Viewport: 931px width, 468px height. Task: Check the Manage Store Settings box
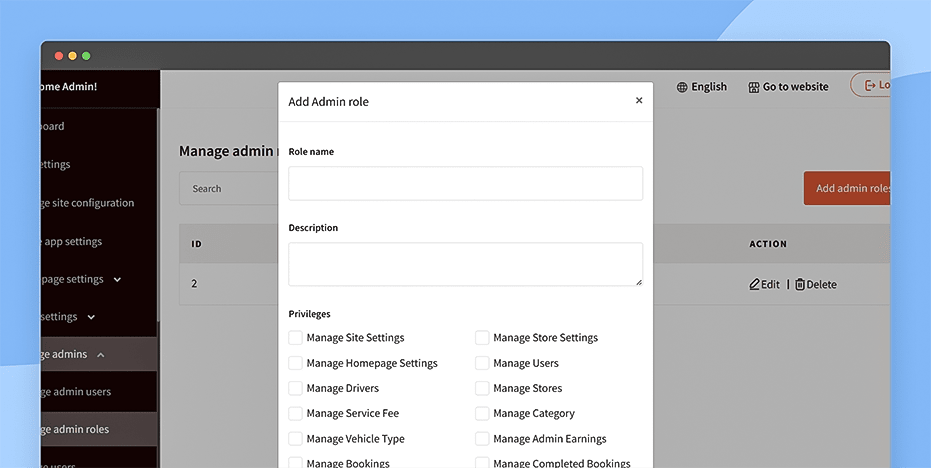coord(482,337)
